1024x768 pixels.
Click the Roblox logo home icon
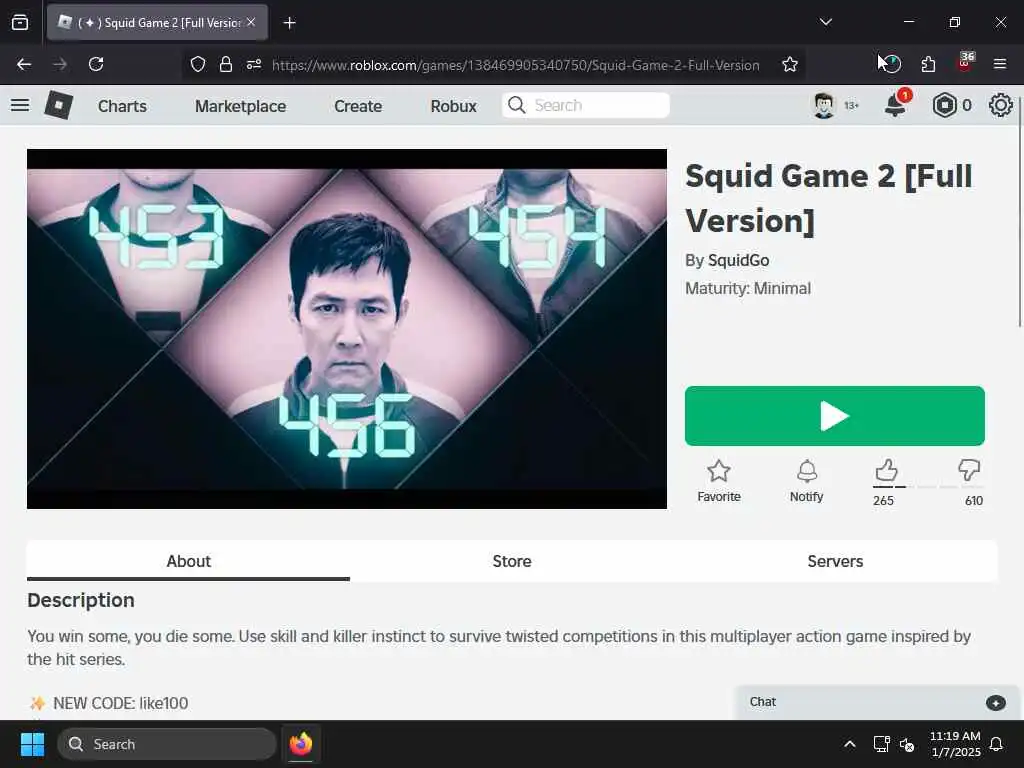59,105
